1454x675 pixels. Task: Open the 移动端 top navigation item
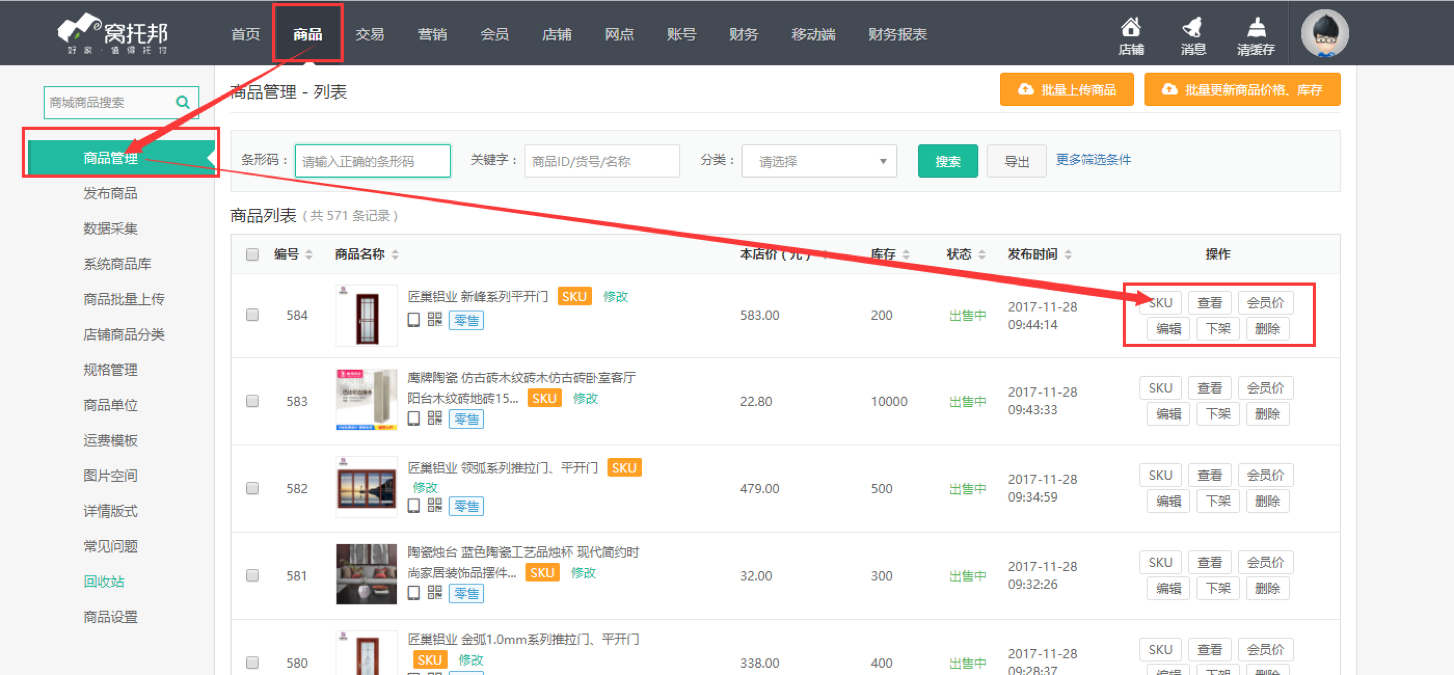[x=813, y=34]
